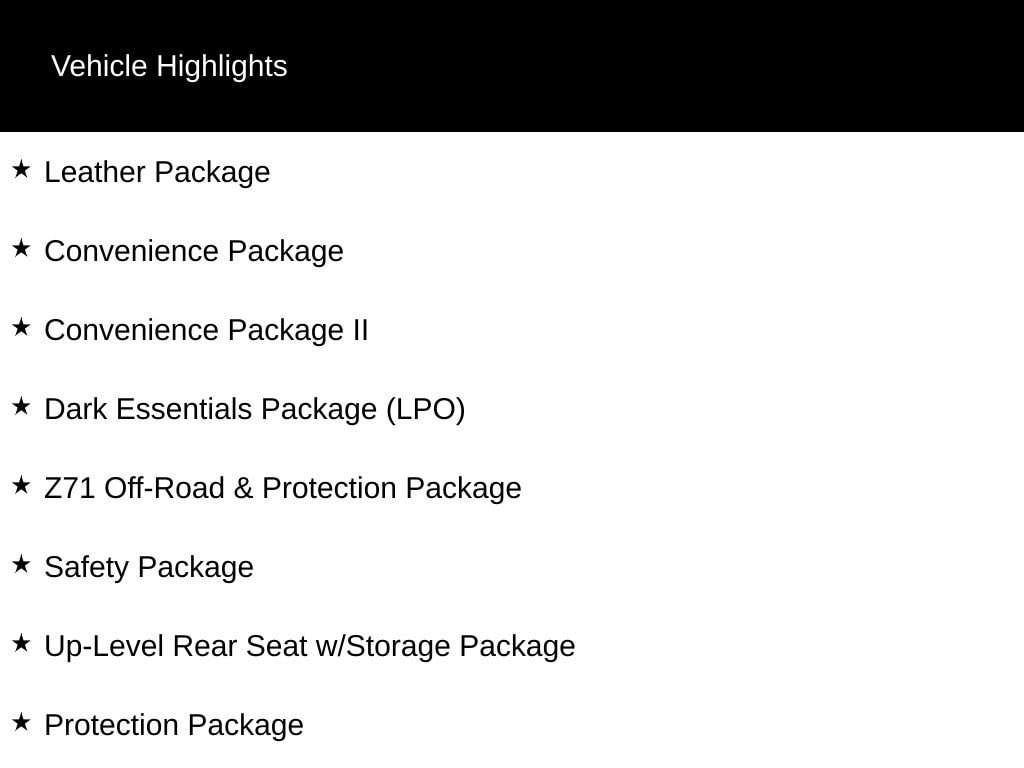Click star bullet for Dark Essentials Package
Viewport: 1024px width, 768px height.
tap(21, 406)
